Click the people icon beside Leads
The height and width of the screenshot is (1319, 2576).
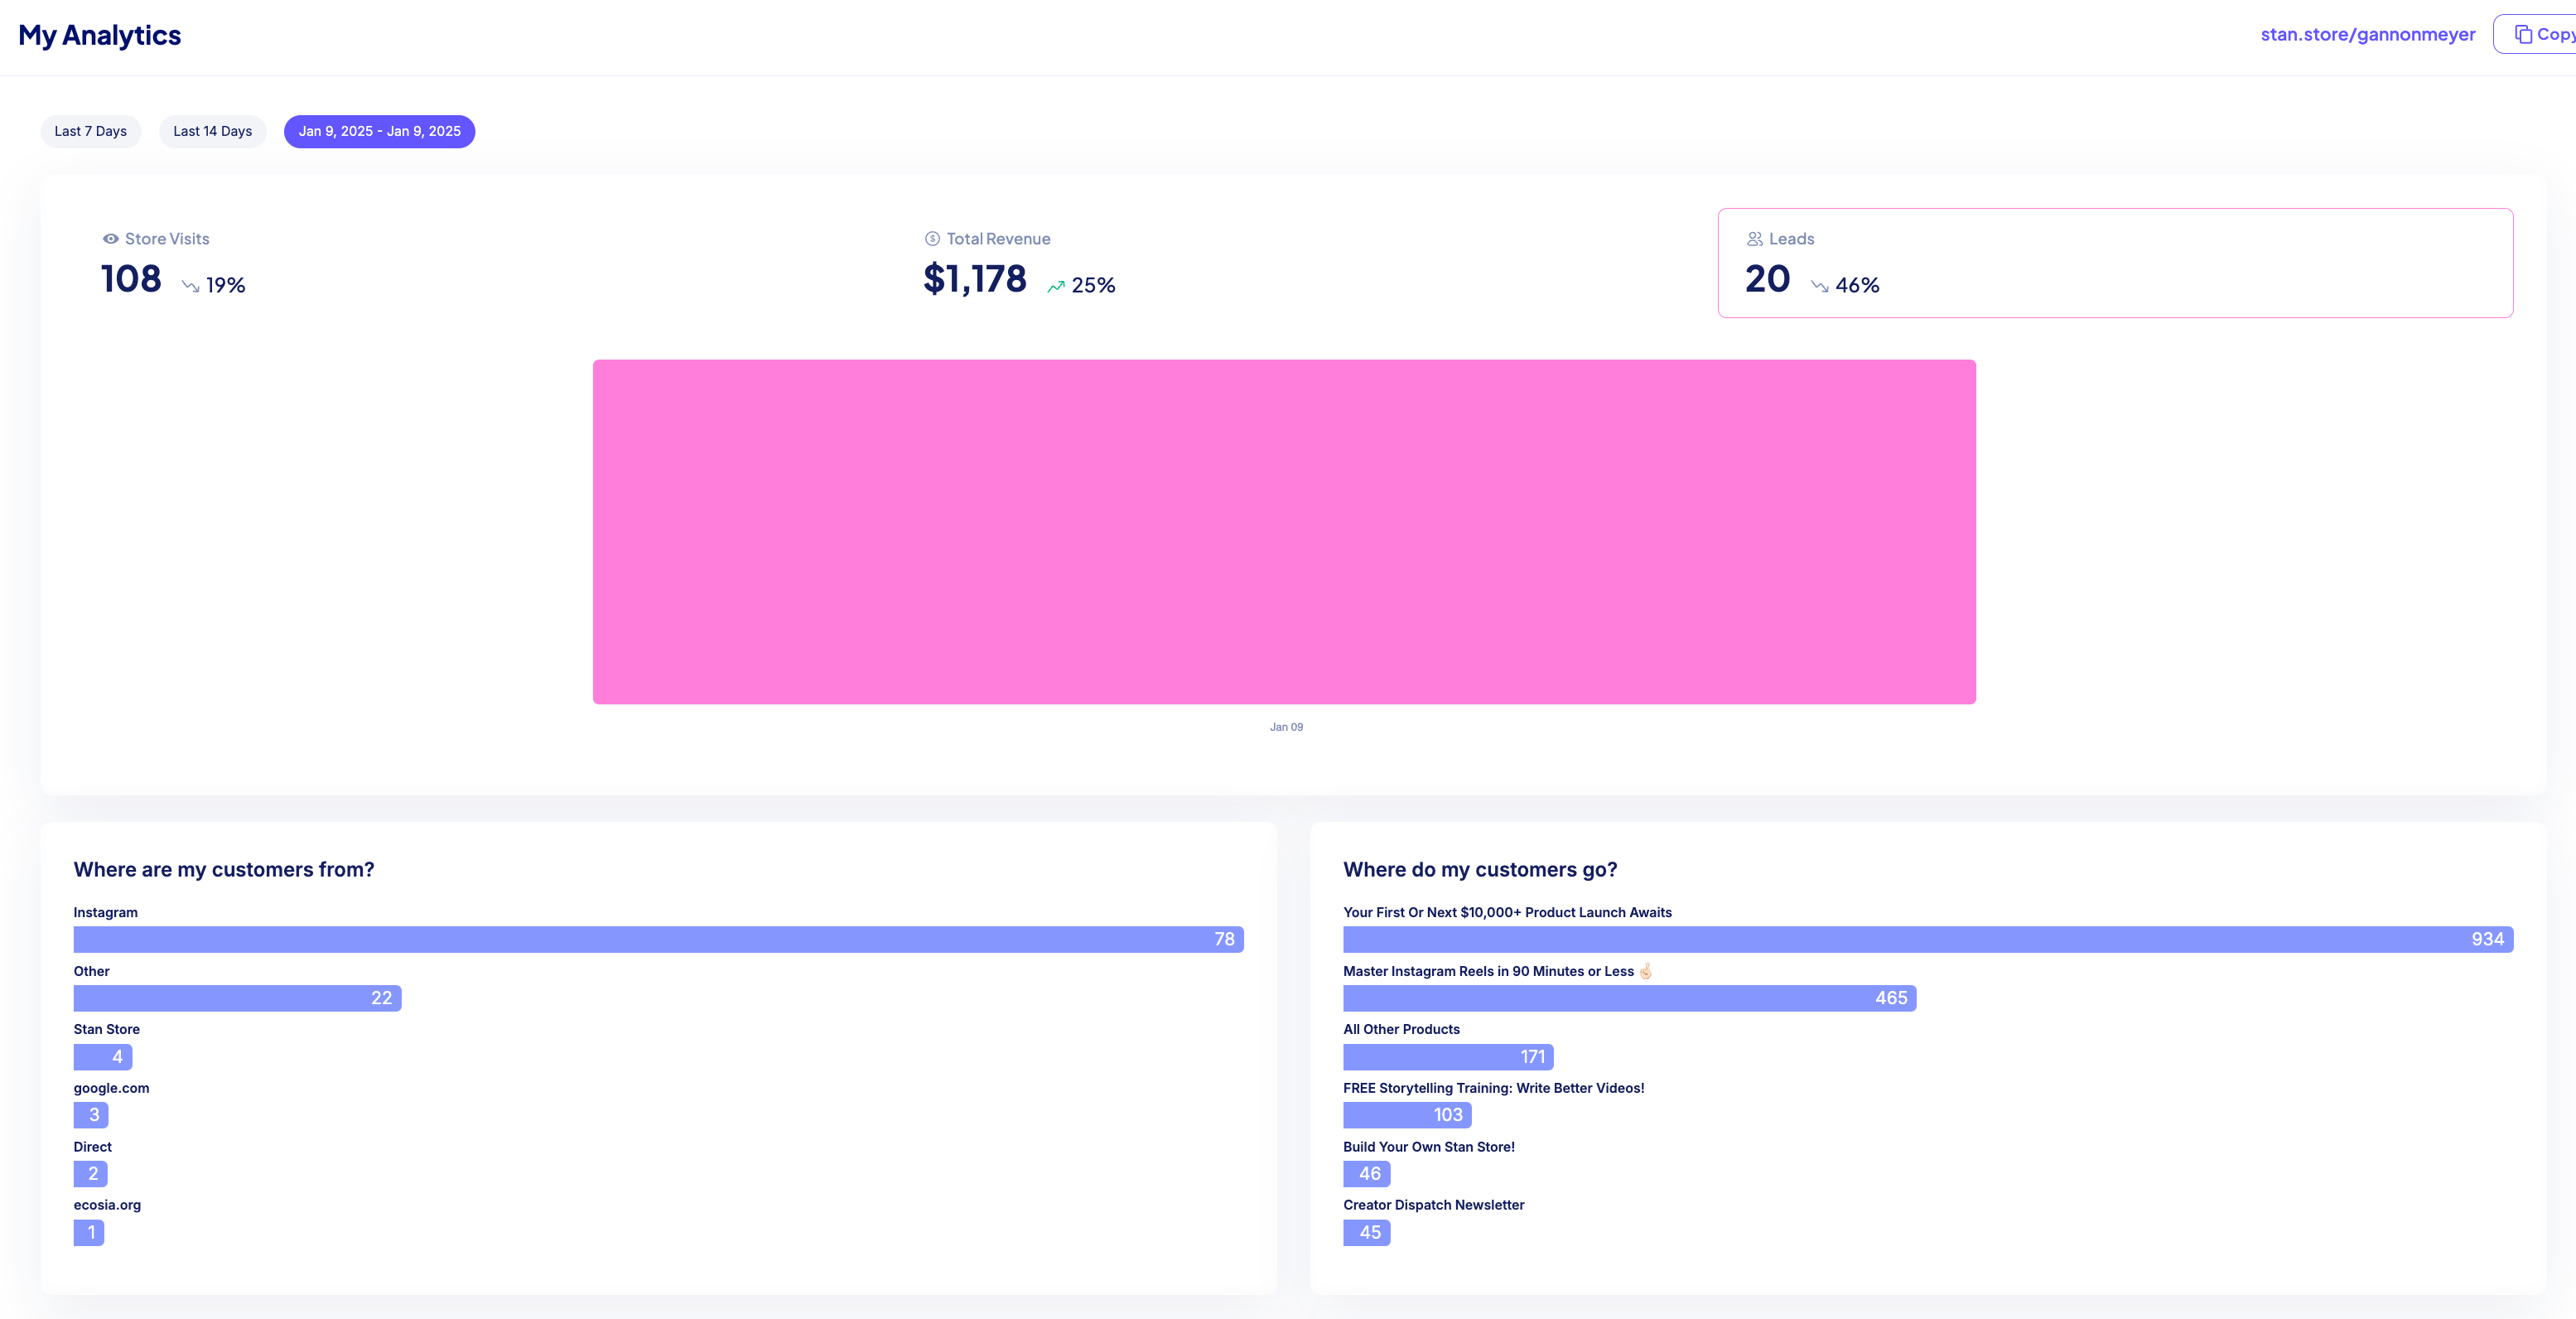[x=1754, y=239]
